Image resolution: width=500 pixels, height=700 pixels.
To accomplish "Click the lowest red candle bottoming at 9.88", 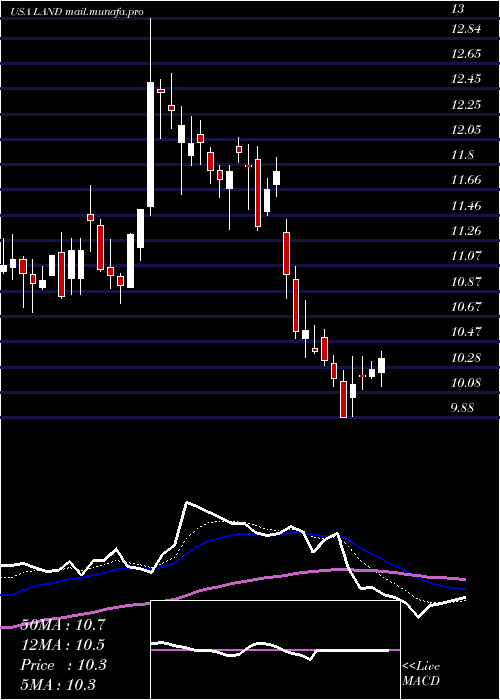I will 343,399.
